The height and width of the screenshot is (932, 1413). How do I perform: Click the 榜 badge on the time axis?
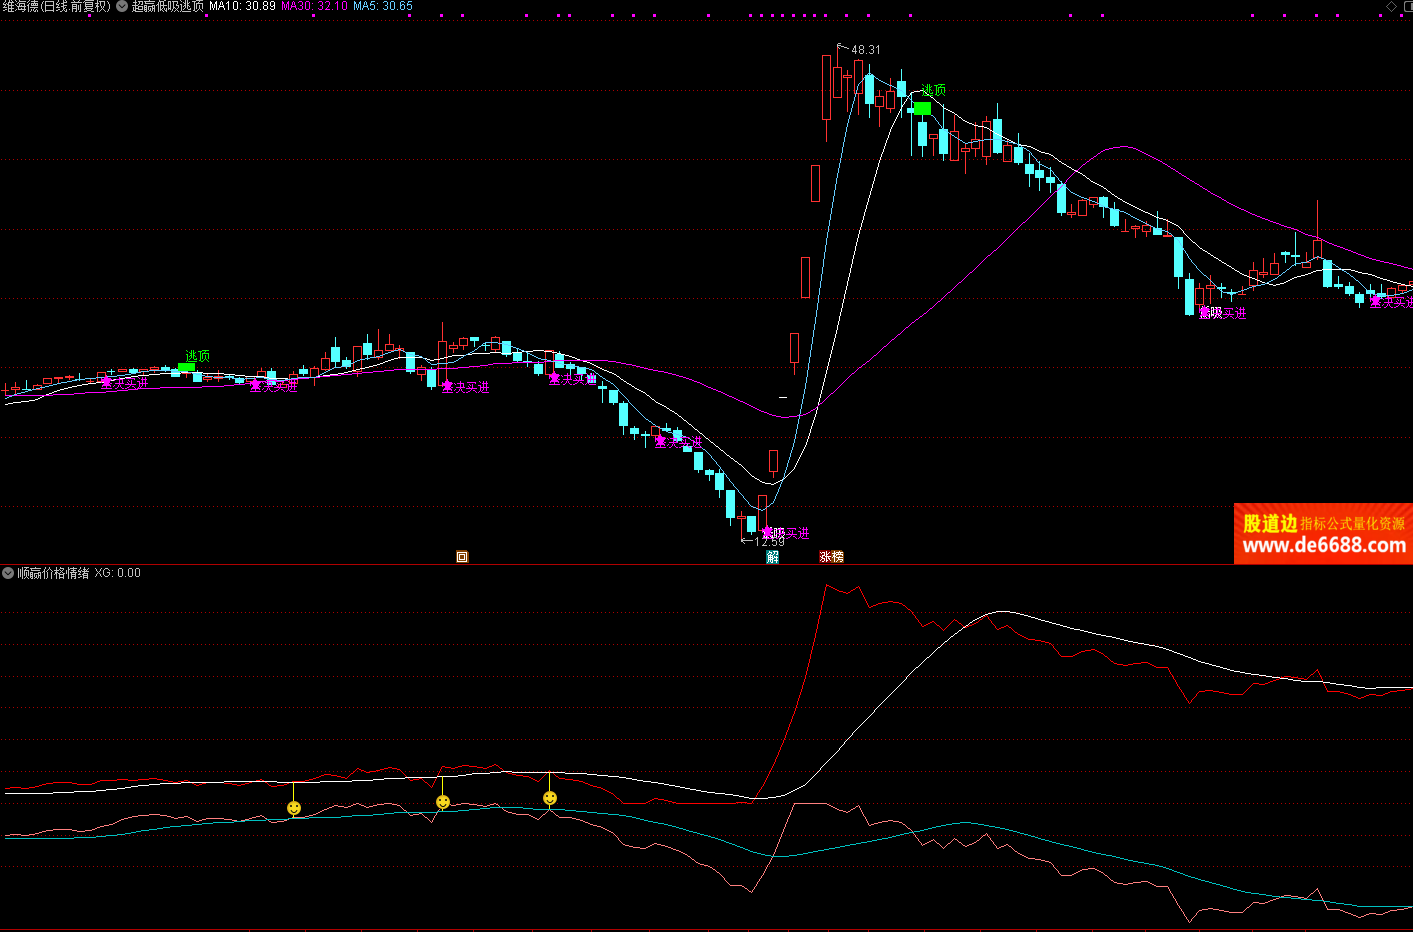point(838,557)
